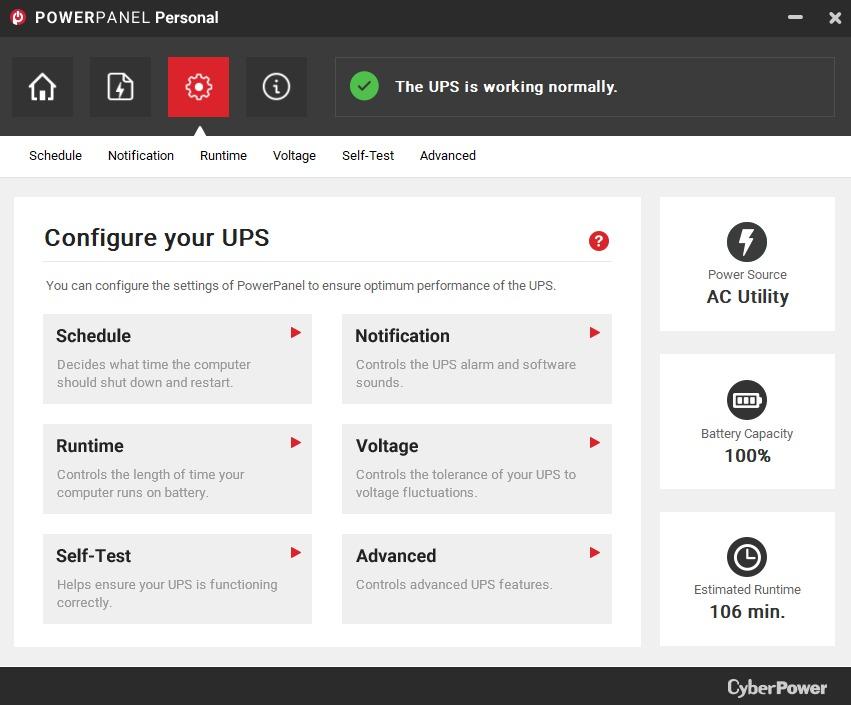This screenshot has height=705, width=851.
Task: Select the Configuration gear icon
Action: (x=198, y=87)
